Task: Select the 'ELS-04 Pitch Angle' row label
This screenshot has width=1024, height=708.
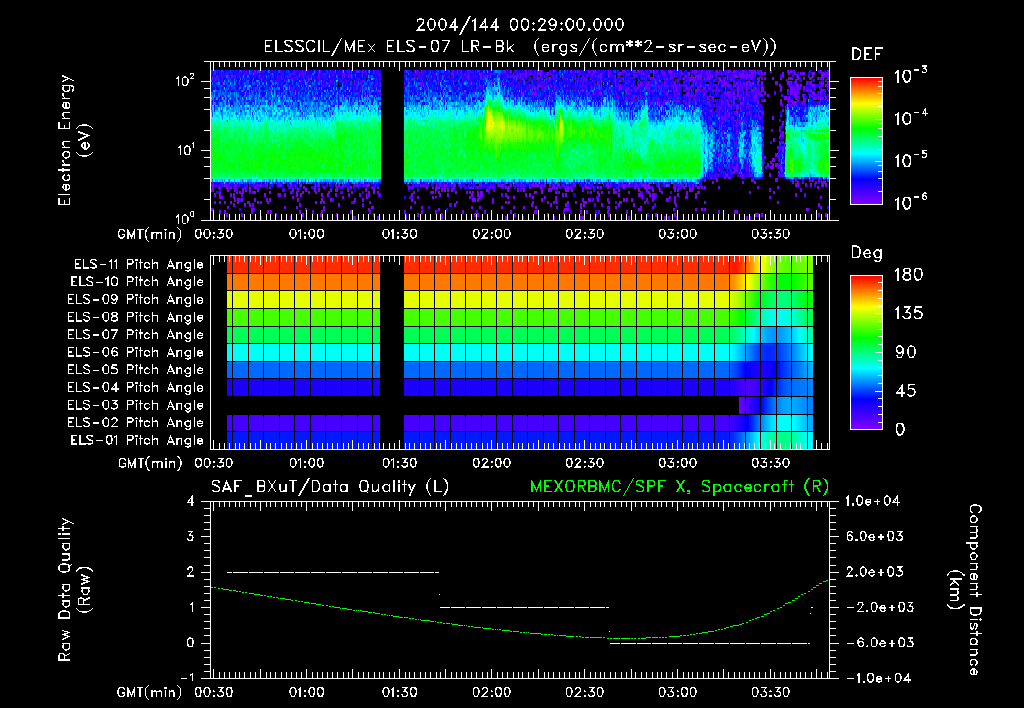Action: 136,387
